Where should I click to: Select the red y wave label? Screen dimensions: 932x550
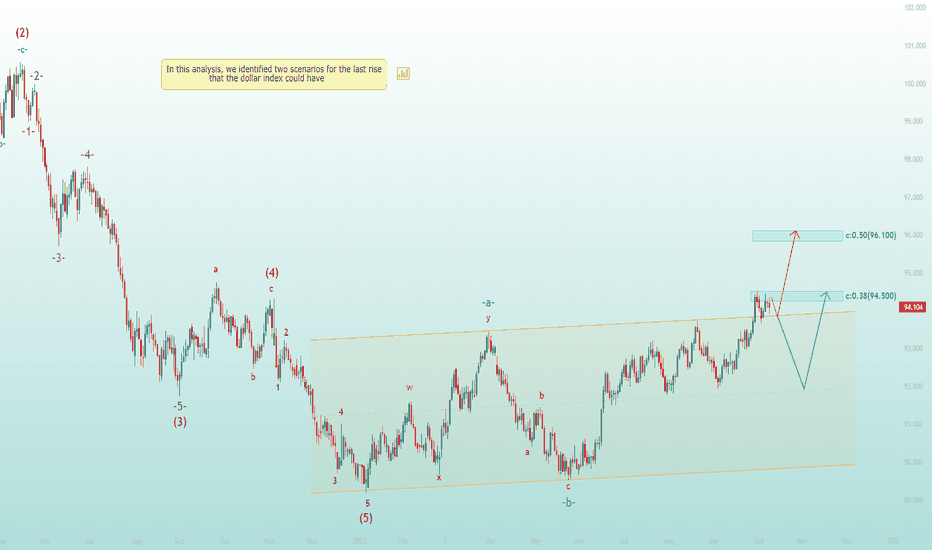(x=488, y=318)
